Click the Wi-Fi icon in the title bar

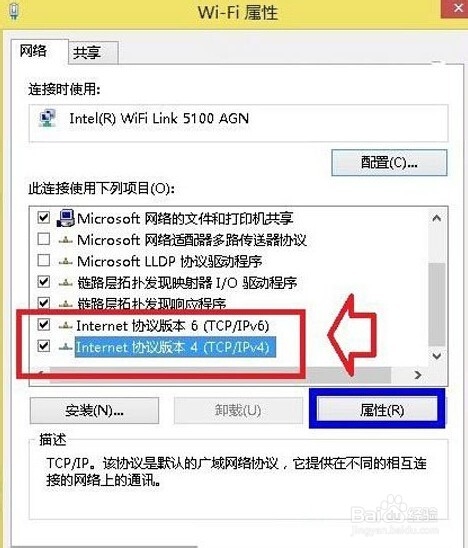14,11
